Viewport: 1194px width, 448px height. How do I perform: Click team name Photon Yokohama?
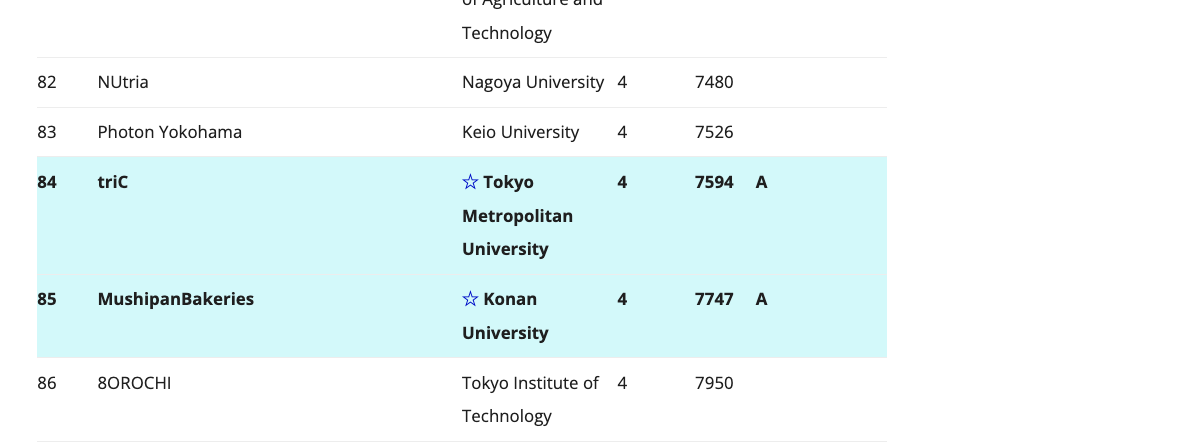[x=170, y=132]
